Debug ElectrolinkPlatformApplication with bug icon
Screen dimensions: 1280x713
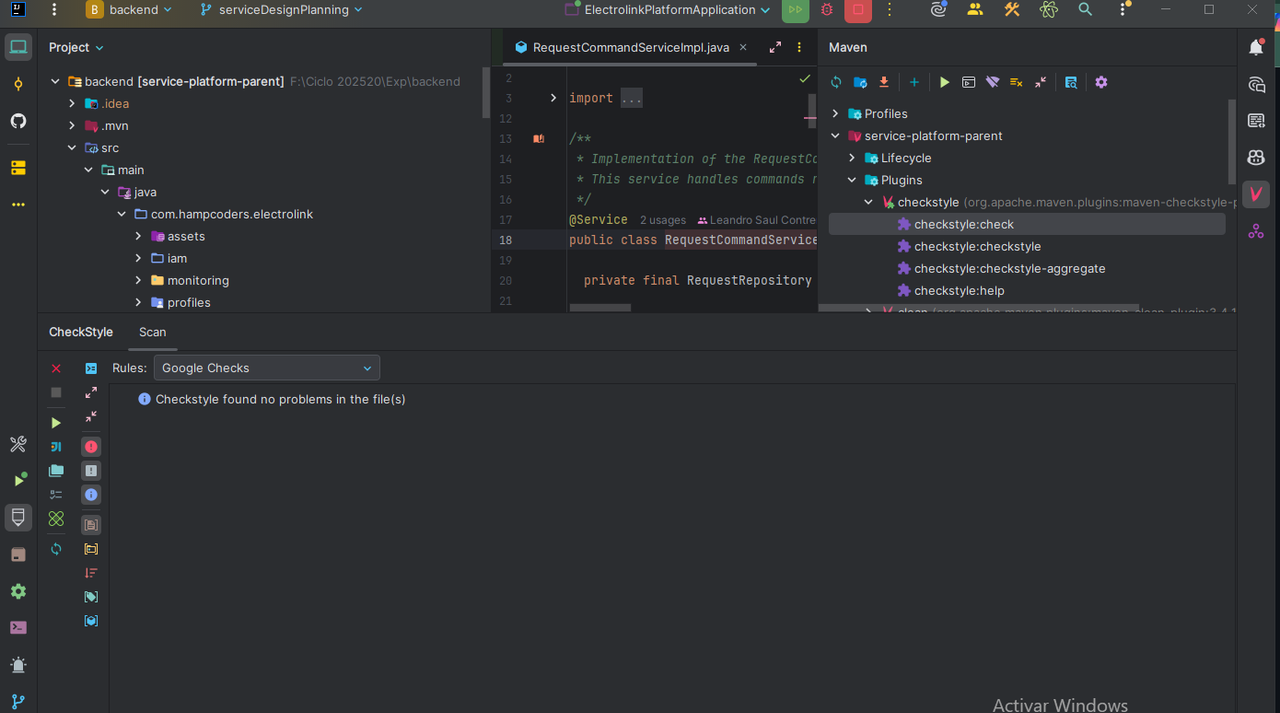[826, 10]
